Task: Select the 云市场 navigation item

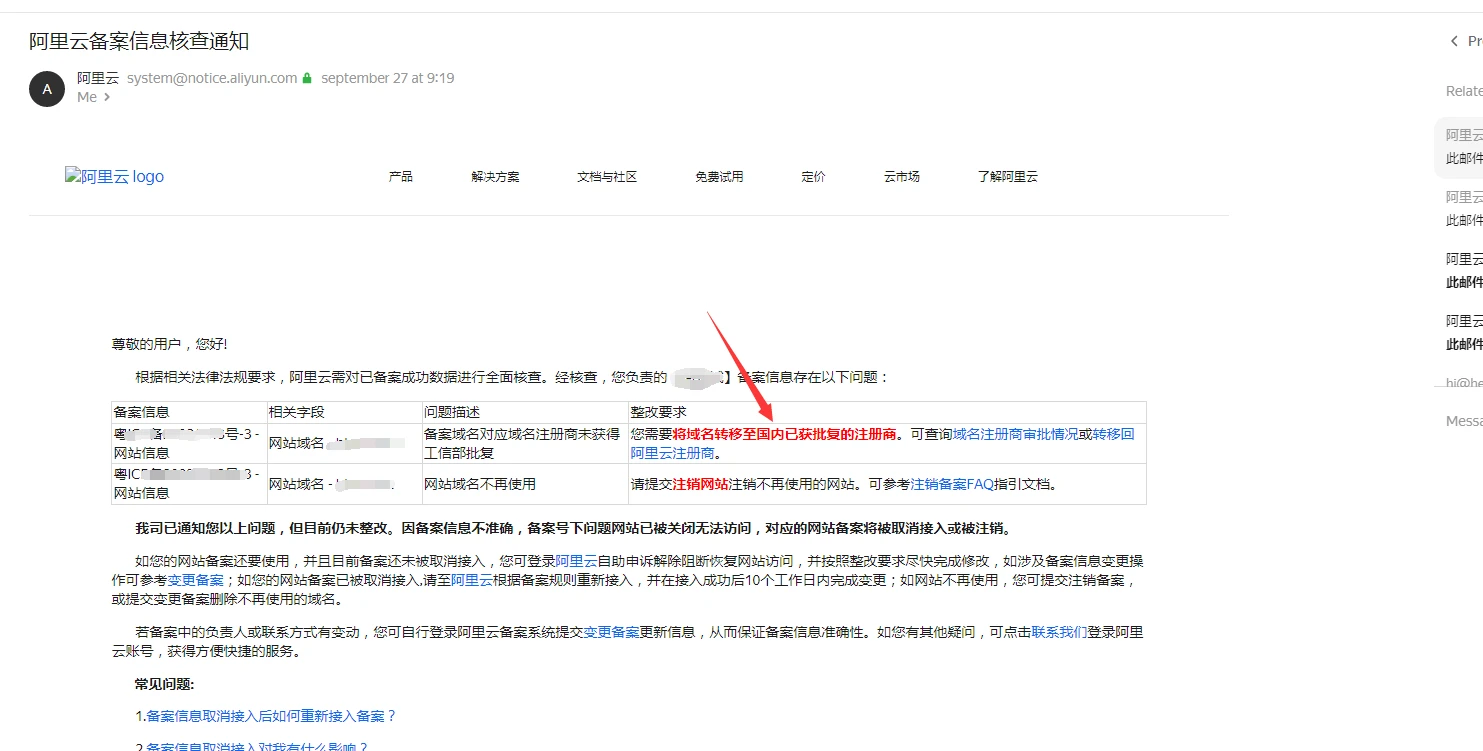Action: tap(901, 177)
